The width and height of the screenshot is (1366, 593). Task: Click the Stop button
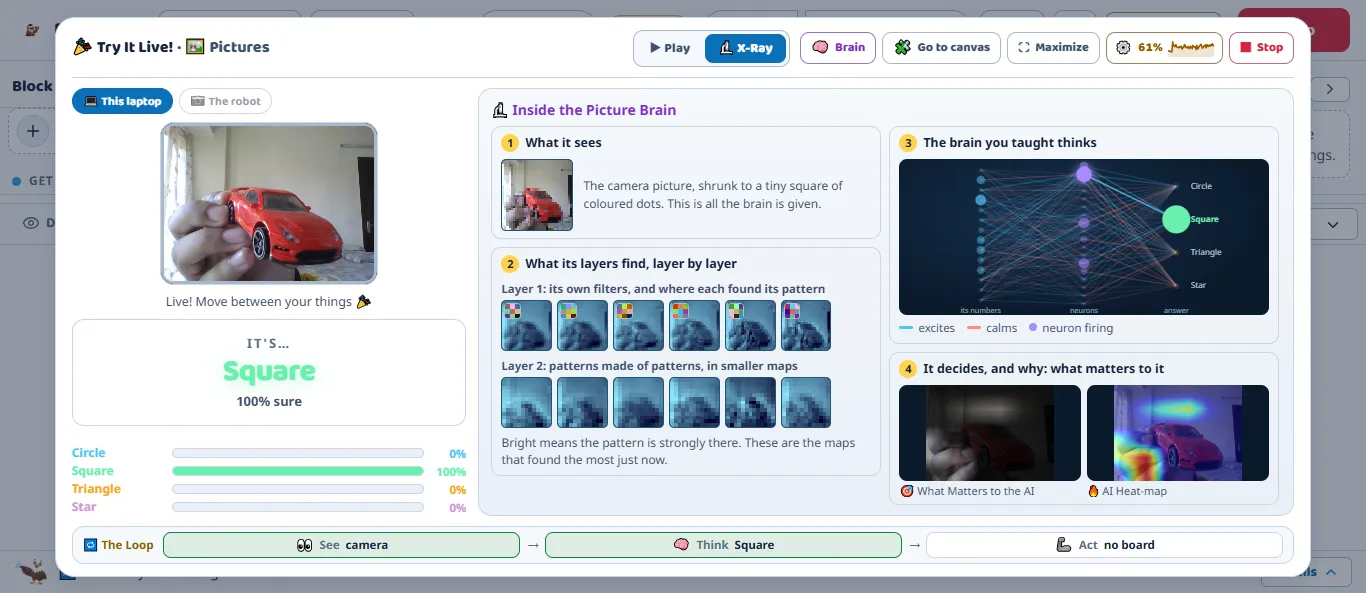click(x=1261, y=47)
